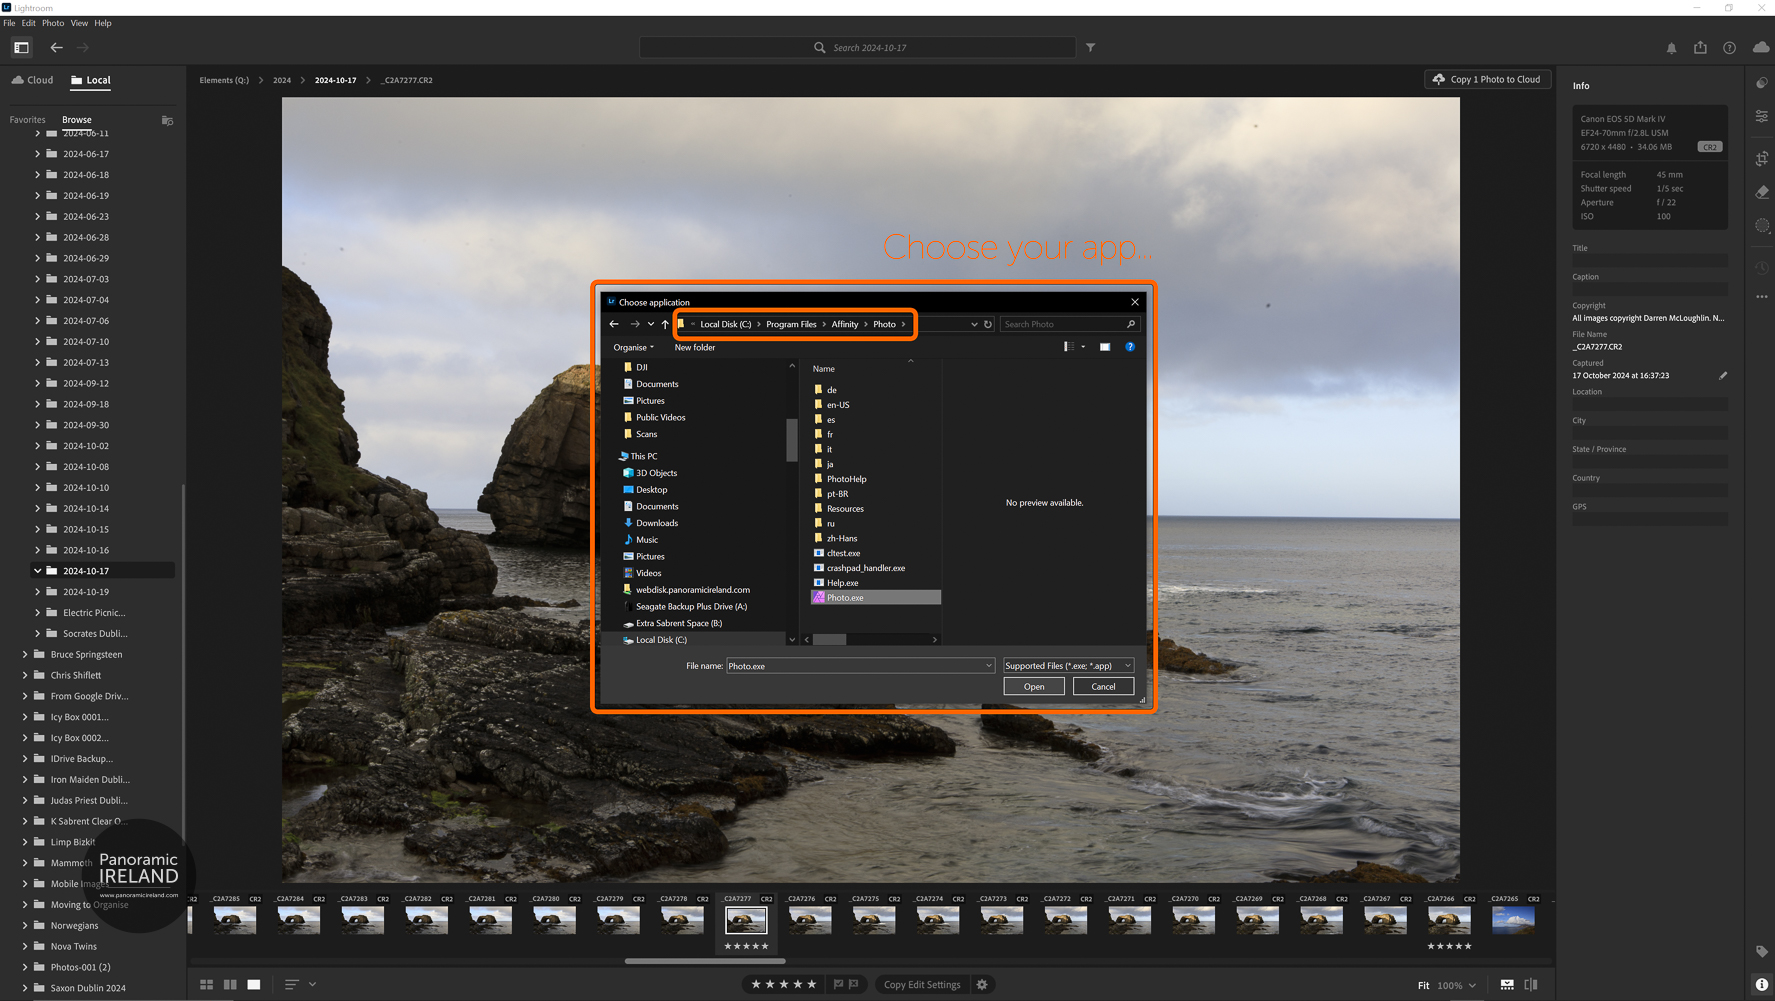Viewport: 1775px width, 1001px height.
Task: Open the more options ellipsis in right toolbar
Action: (1762, 297)
